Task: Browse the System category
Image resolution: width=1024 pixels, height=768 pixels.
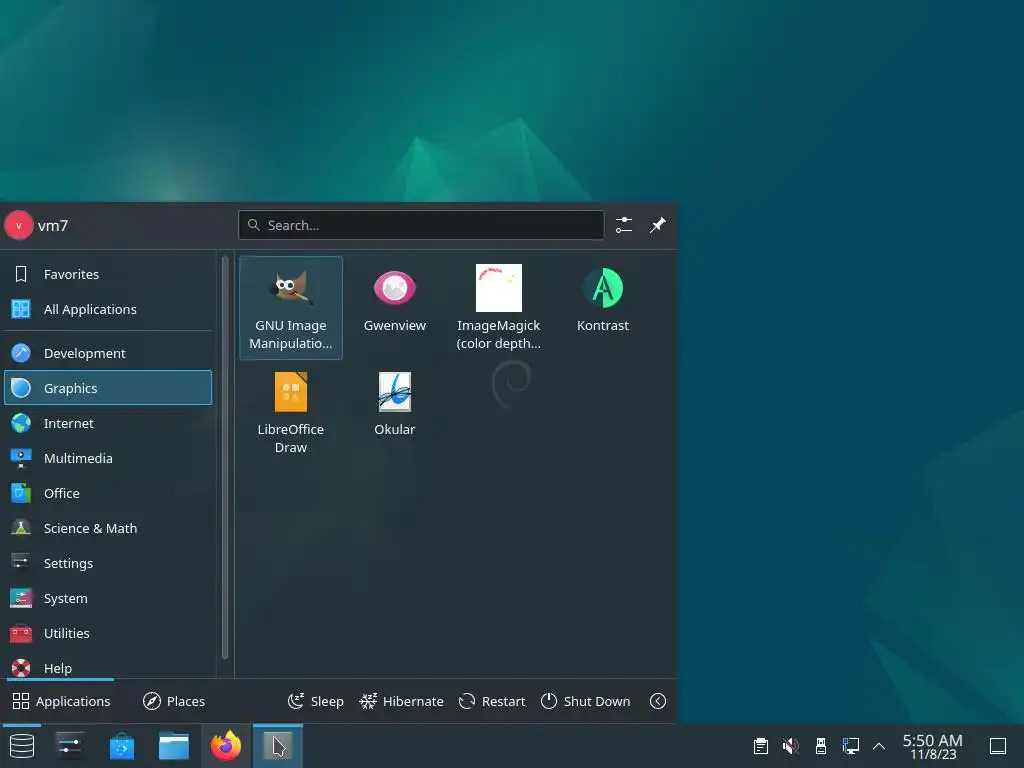Action: click(x=108, y=598)
